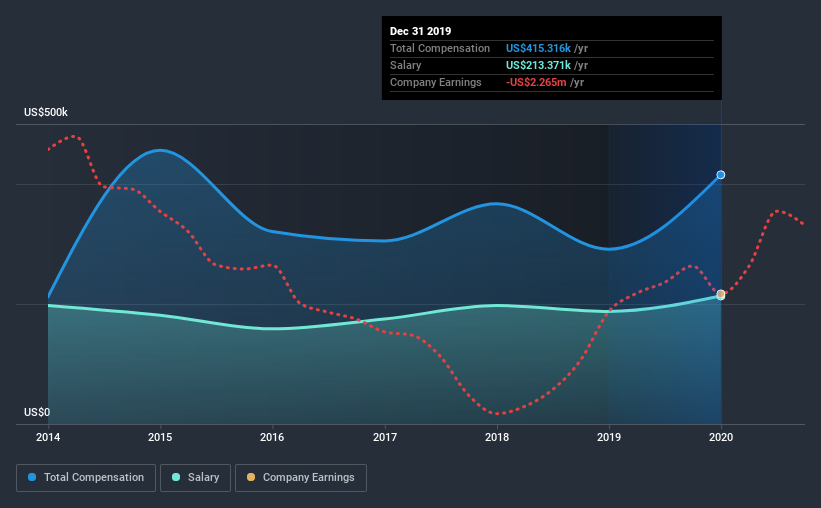Click the 2020 x-axis label
The height and width of the screenshot is (508, 821).
tap(721, 437)
